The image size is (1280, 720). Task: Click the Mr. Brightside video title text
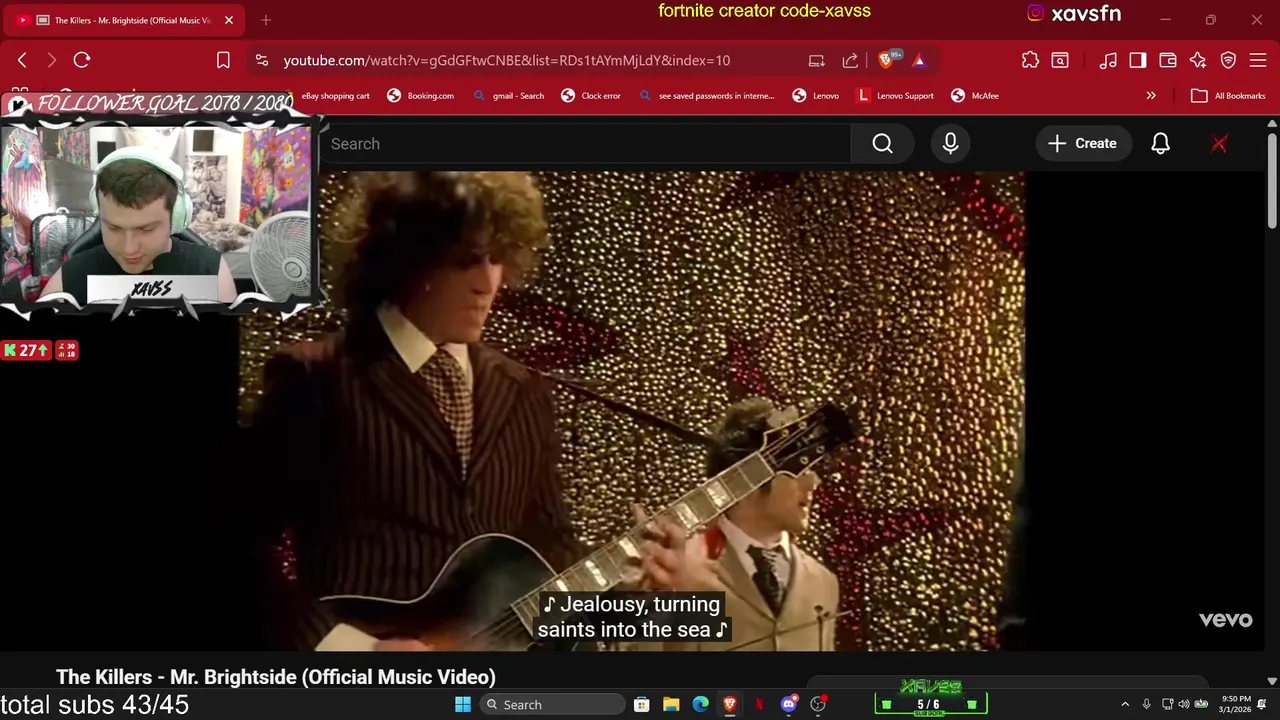coord(276,677)
